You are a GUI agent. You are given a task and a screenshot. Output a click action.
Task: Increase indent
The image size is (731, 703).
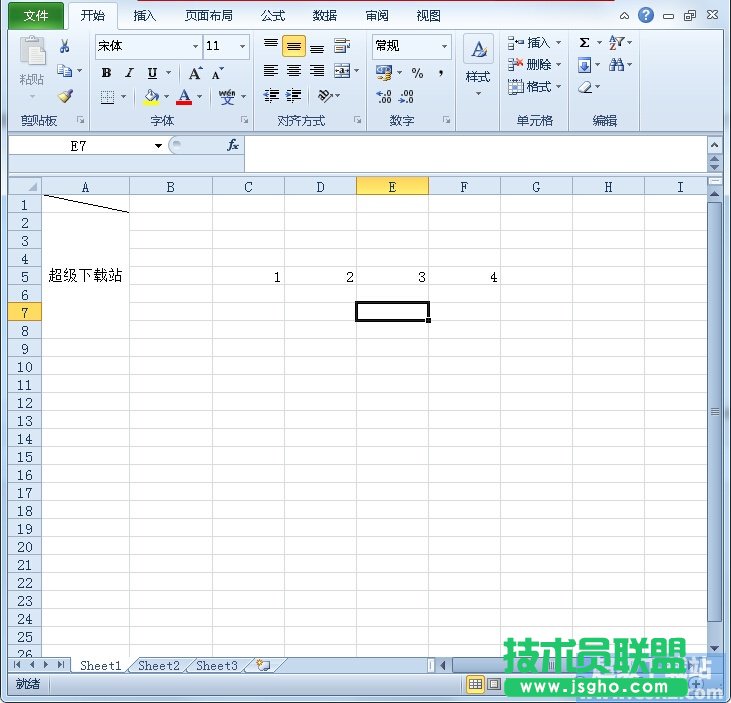coord(294,96)
